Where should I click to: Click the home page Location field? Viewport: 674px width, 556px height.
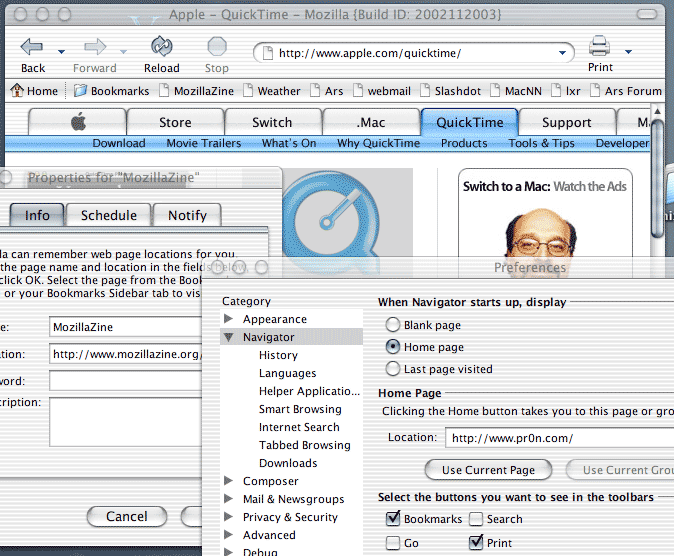[x=559, y=438]
